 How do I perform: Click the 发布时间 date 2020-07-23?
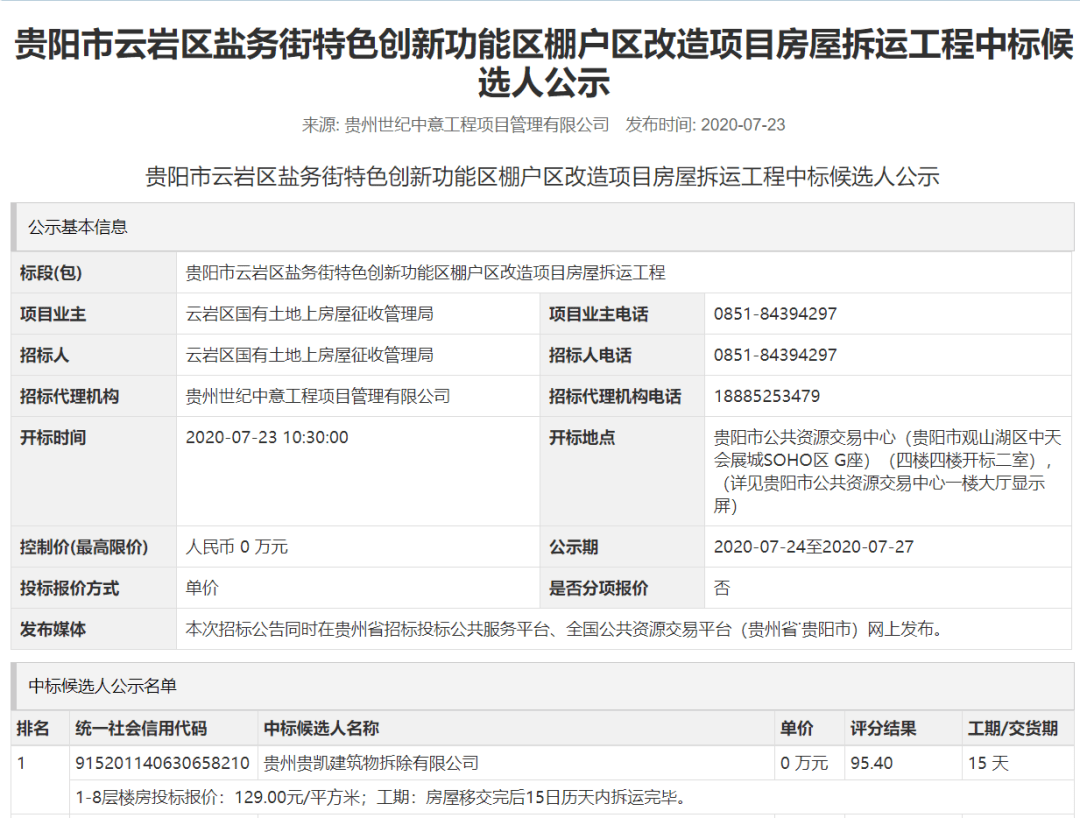coord(743,125)
